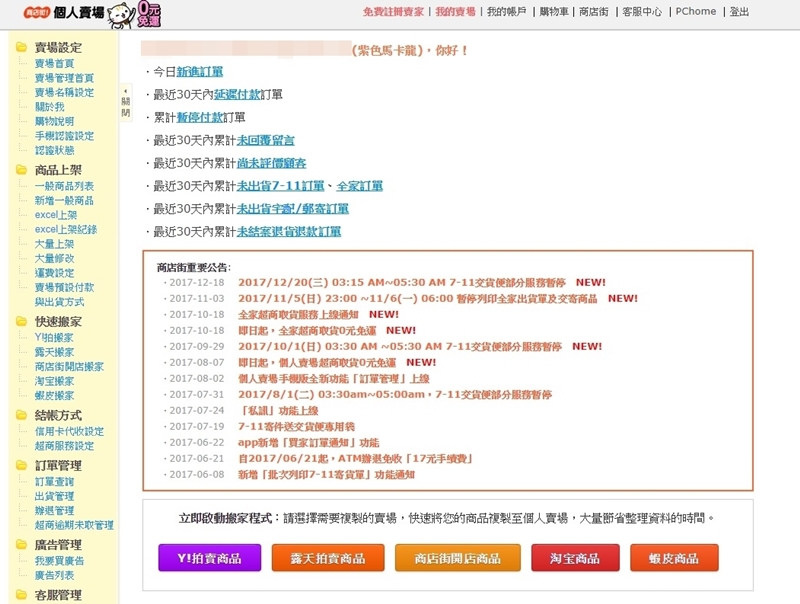Image resolution: width=800 pixels, height=604 pixels.
Task: Open the excel上架 sidebar link
Action: coord(56,215)
